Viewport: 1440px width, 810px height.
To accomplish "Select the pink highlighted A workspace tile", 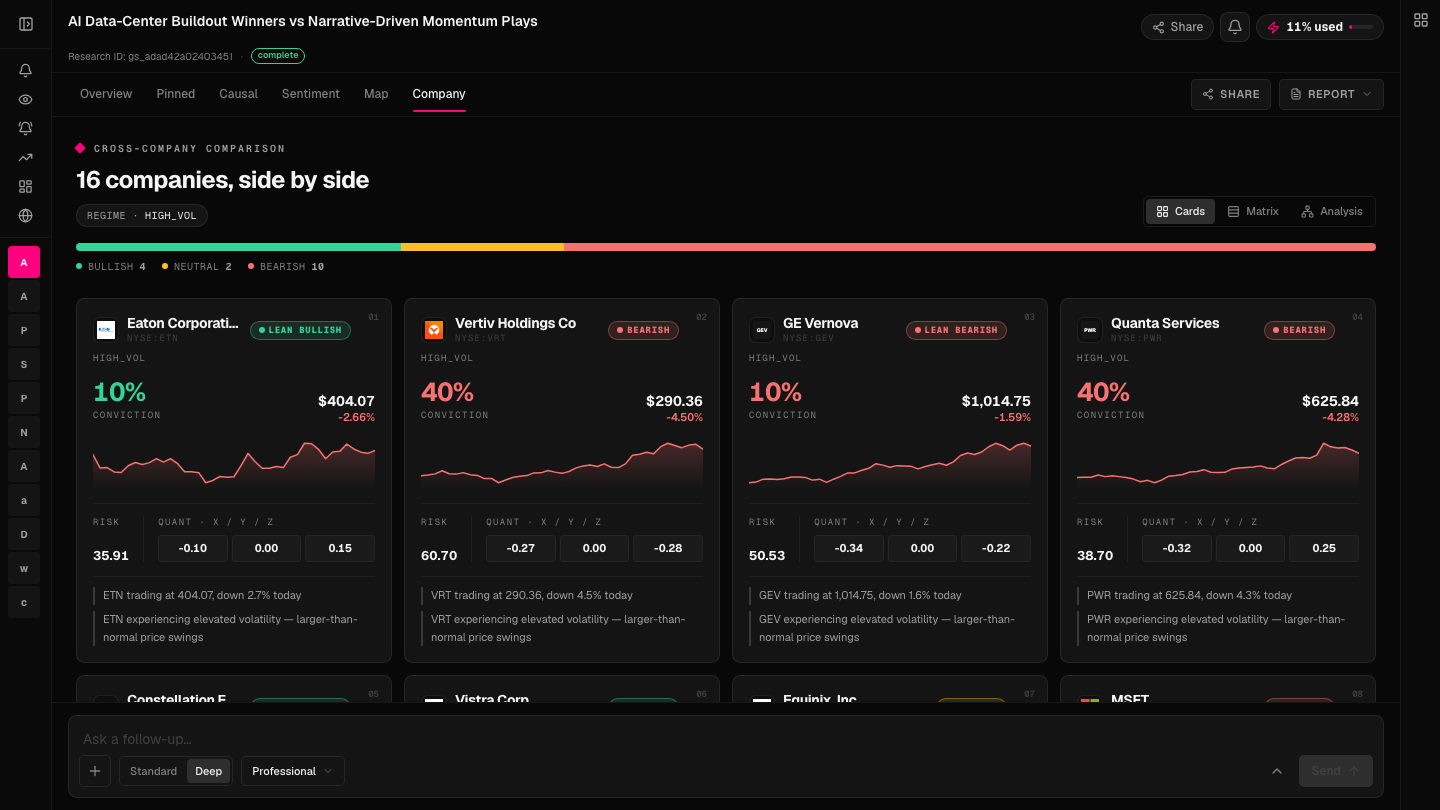I will point(24,262).
